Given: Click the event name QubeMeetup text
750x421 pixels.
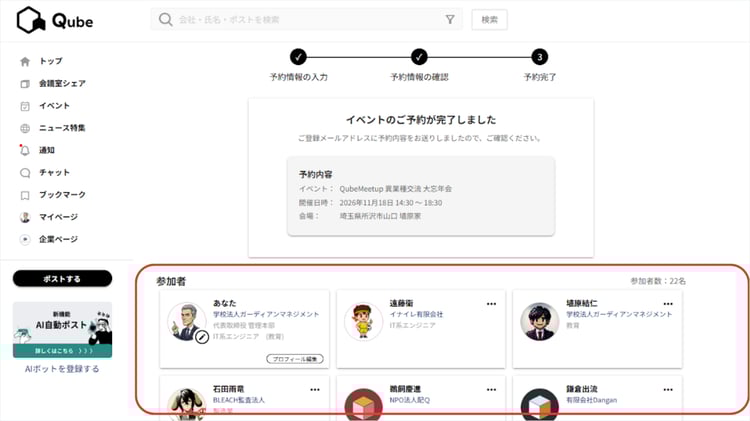Looking at the screenshot, I should 396,189.
